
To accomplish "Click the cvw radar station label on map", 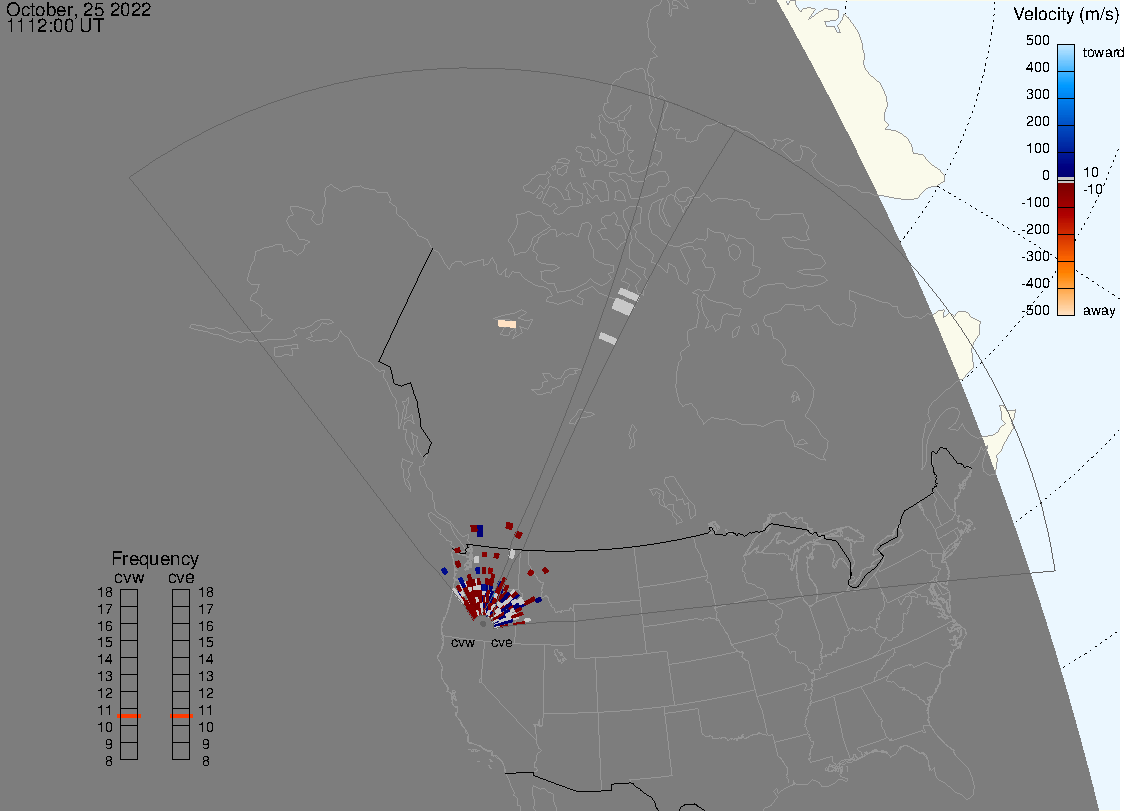I will pyautogui.click(x=462, y=643).
